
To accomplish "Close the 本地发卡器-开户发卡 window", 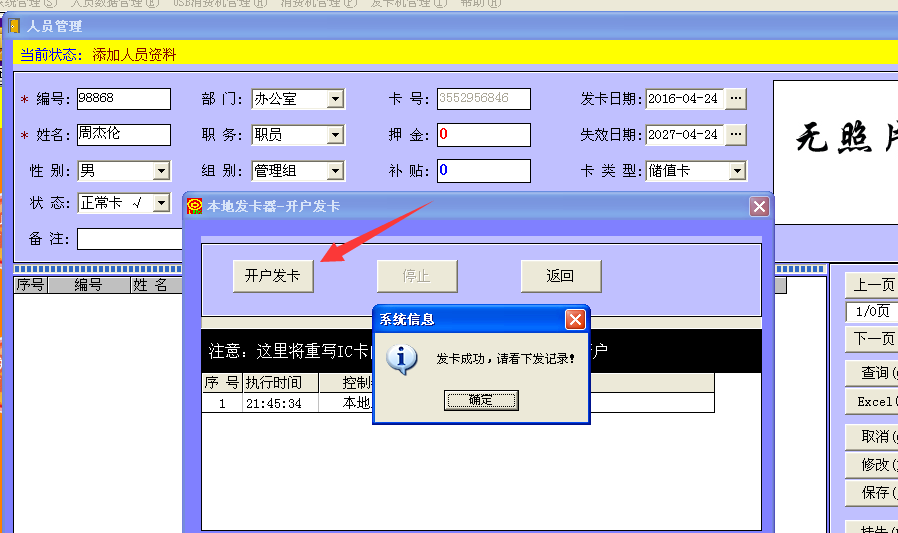I will click(x=759, y=206).
